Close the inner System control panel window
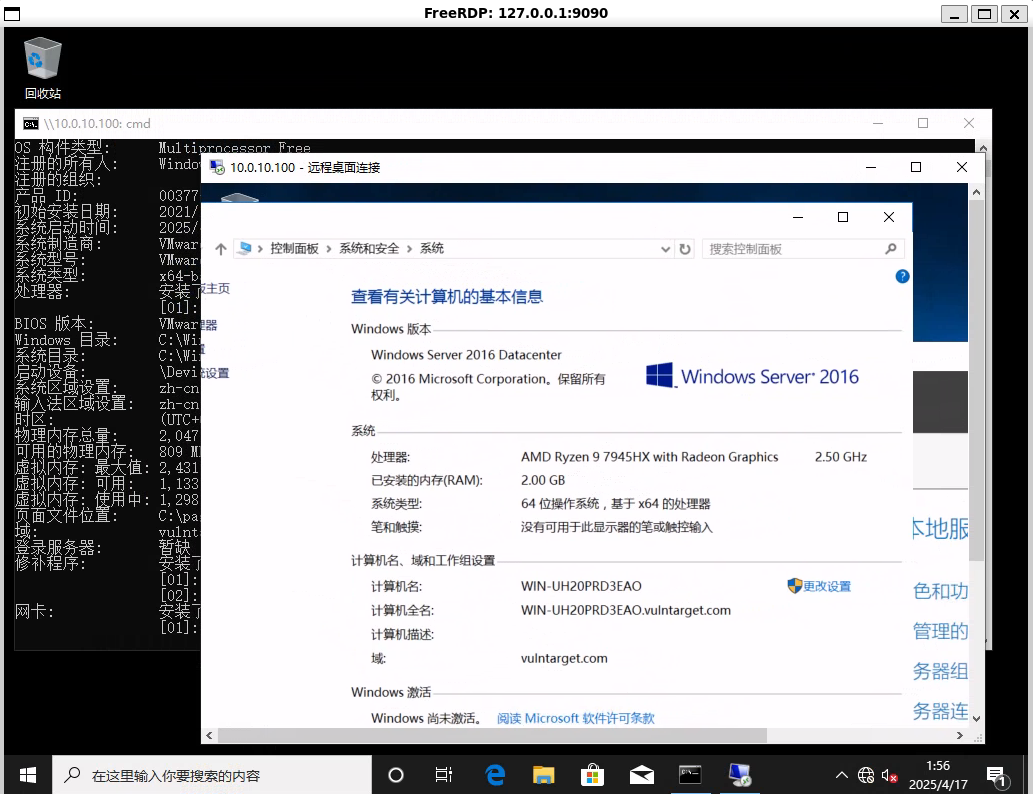Screen dimensions: 1033x794 889,217
